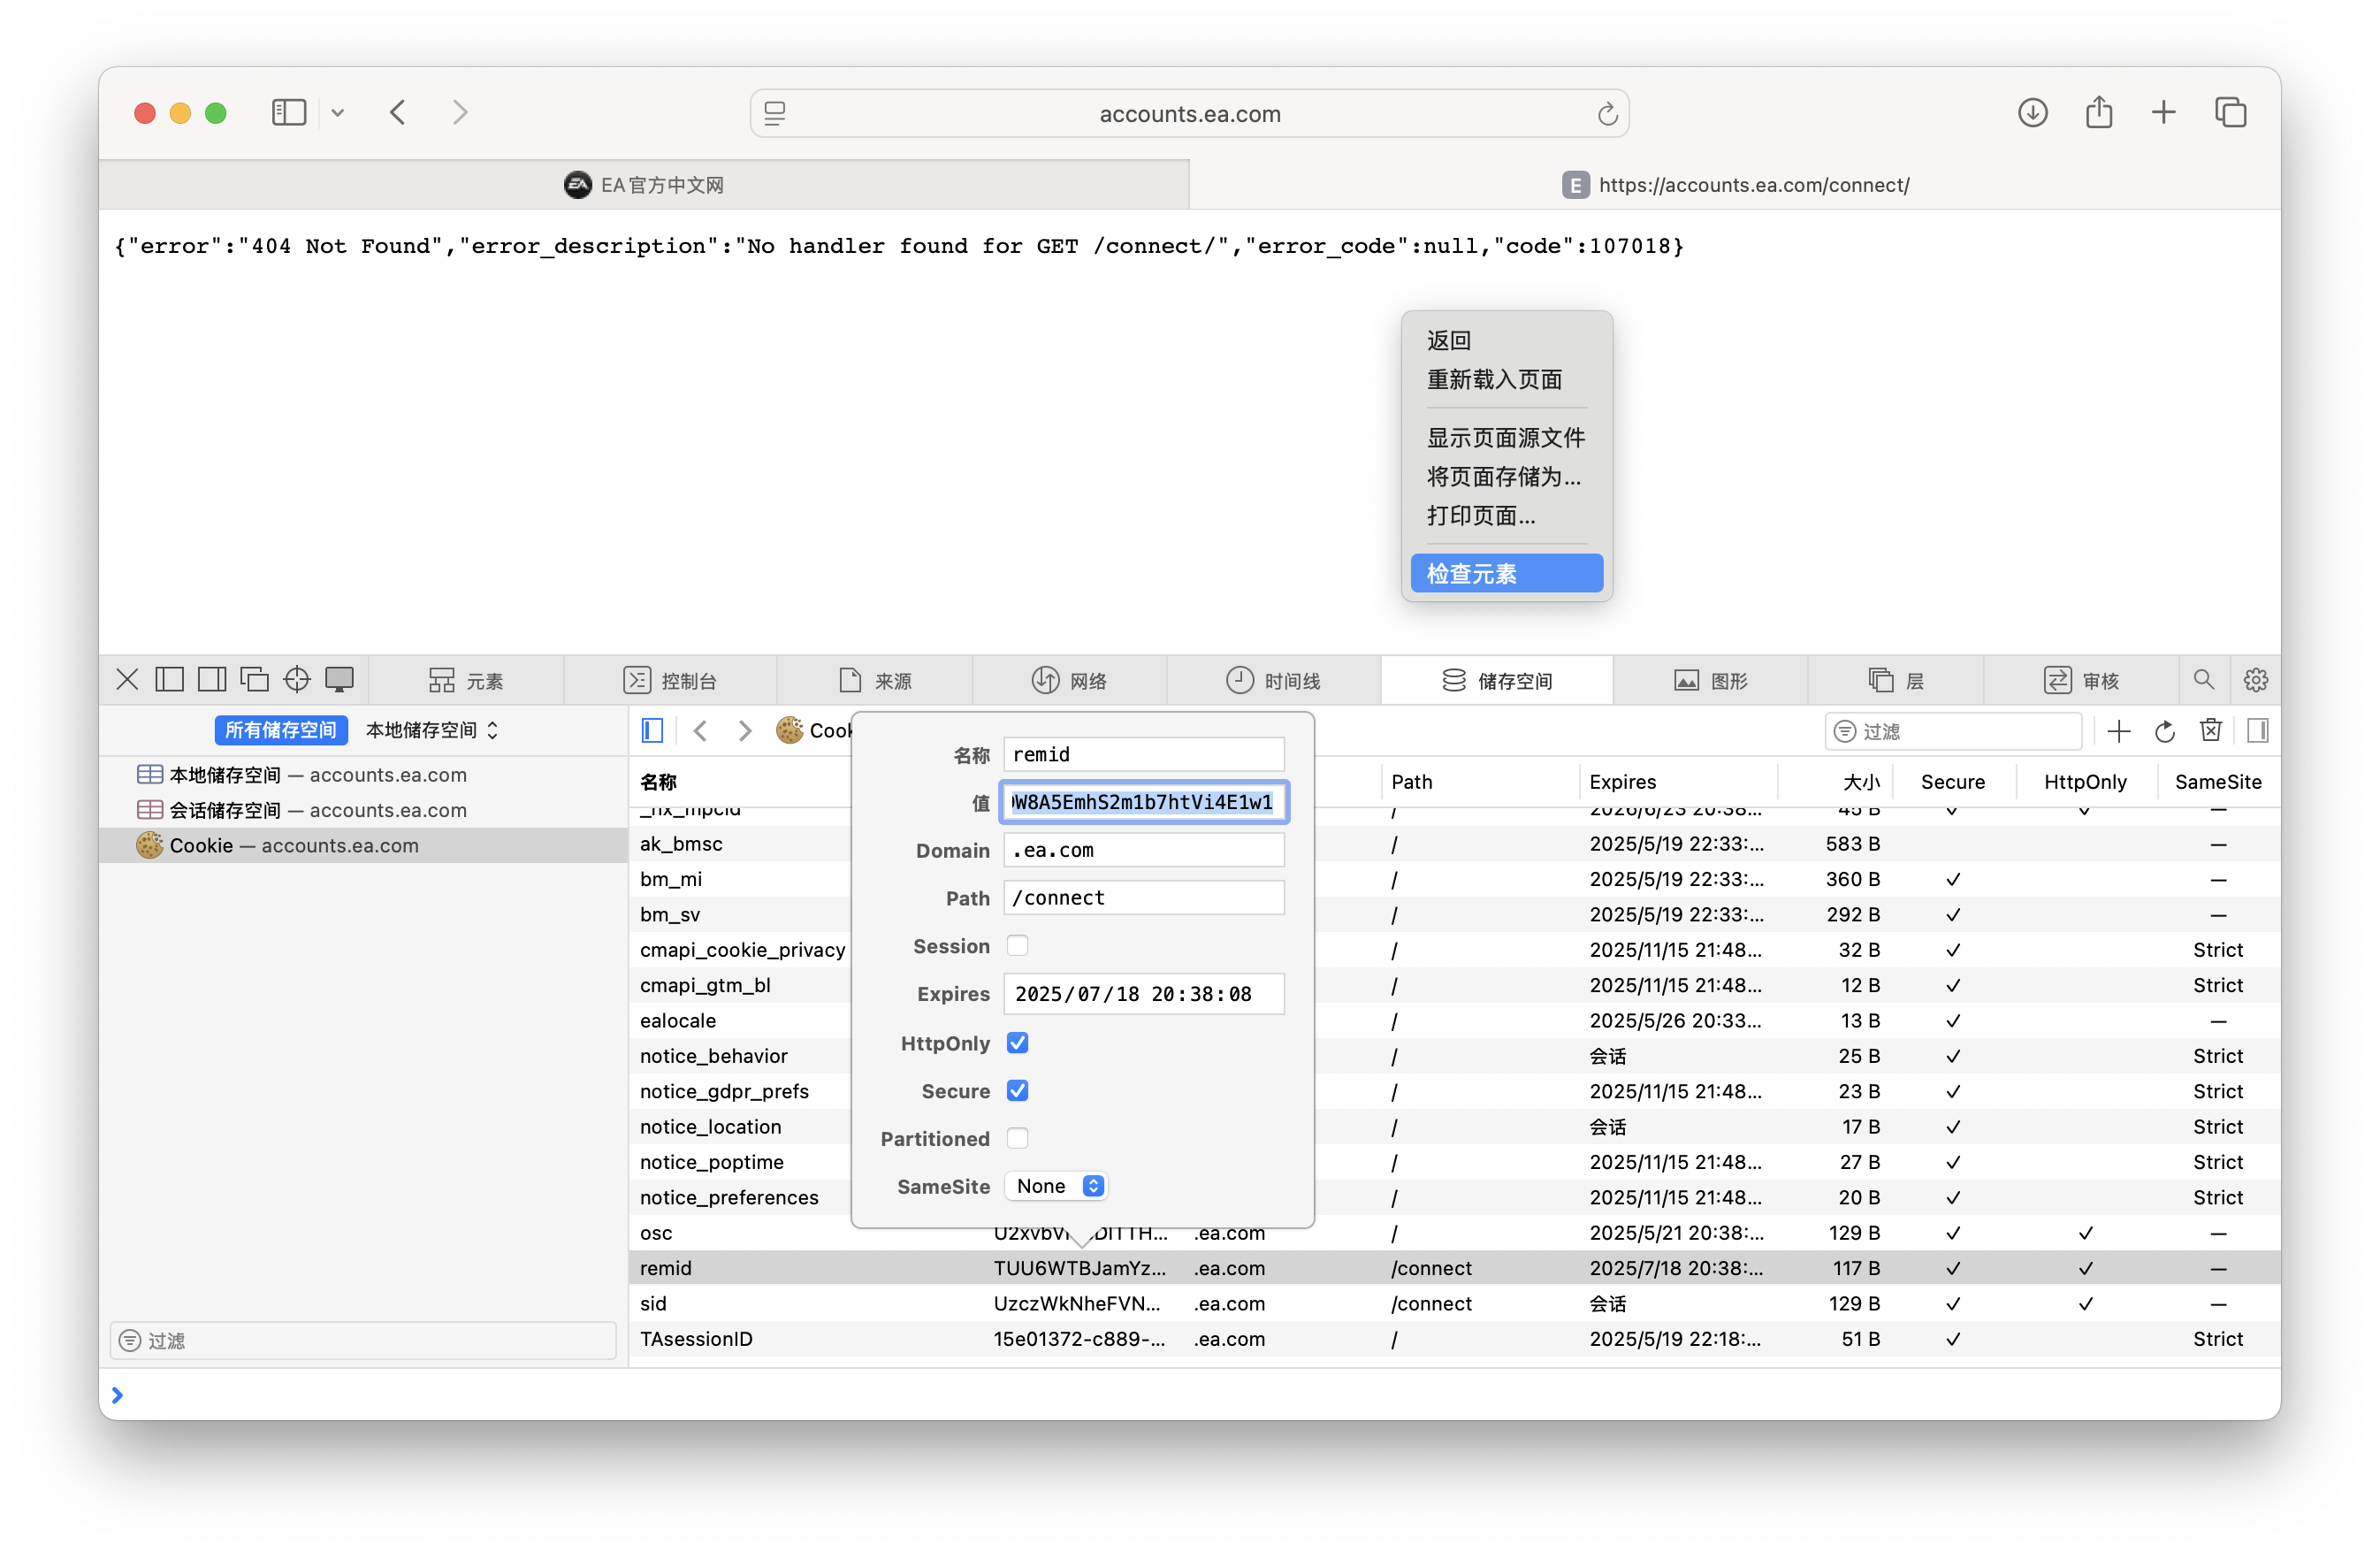Refresh the cookie list
Image resolution: width=2380 pixels, height=1551 pixels.
[x=2165, y=731]
